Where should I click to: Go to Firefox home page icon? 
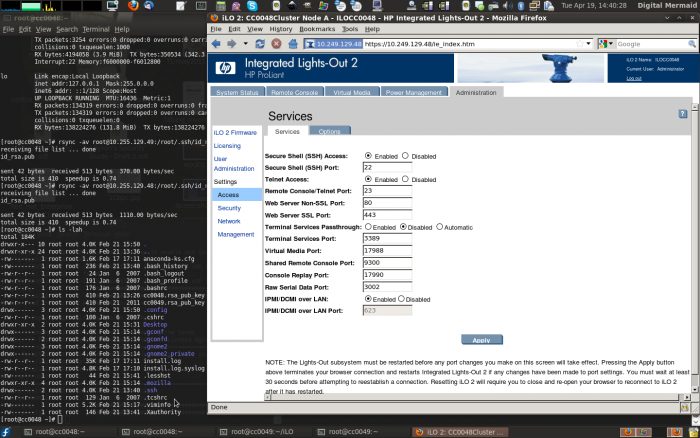point(293,44)
